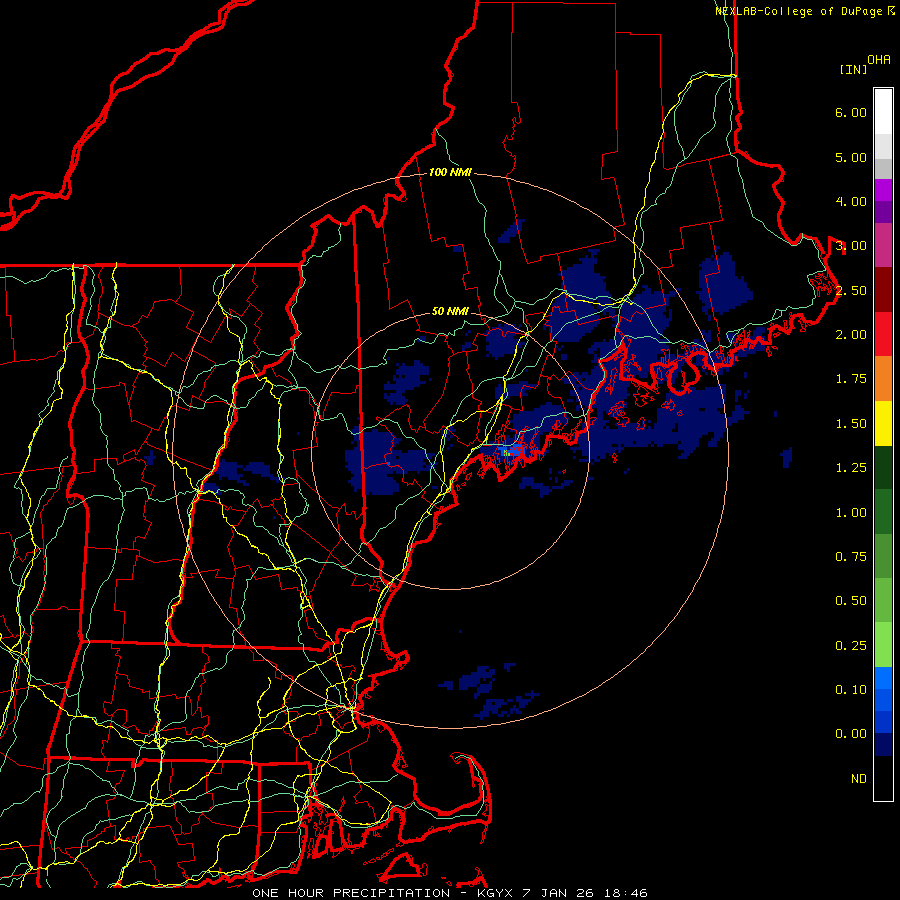This screenshot has height=900, width=900.
Task: Click the 0.75 legend value
Action: [x=851, y=557]
